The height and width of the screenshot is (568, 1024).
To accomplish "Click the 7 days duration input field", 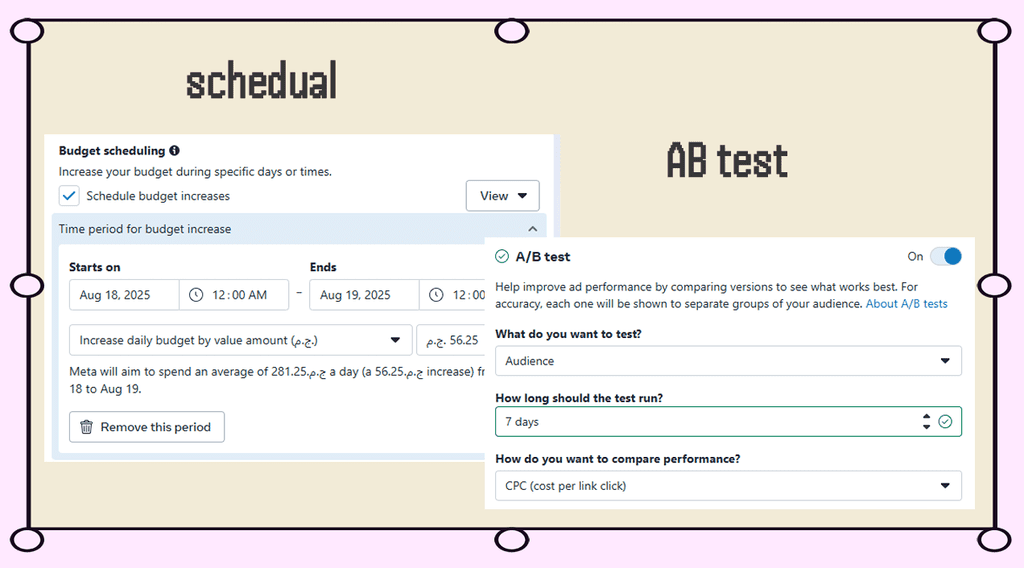I will point(700,422).
